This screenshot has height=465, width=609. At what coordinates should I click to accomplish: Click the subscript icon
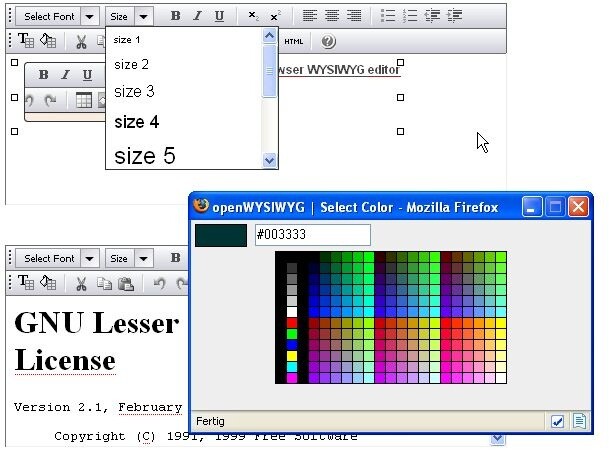tap(253, 16)
